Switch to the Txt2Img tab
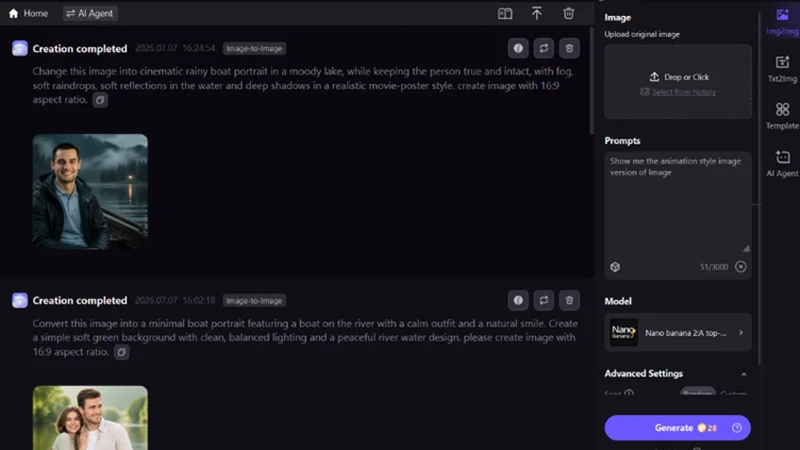800x450 pixels. click(x=782, y=69)
